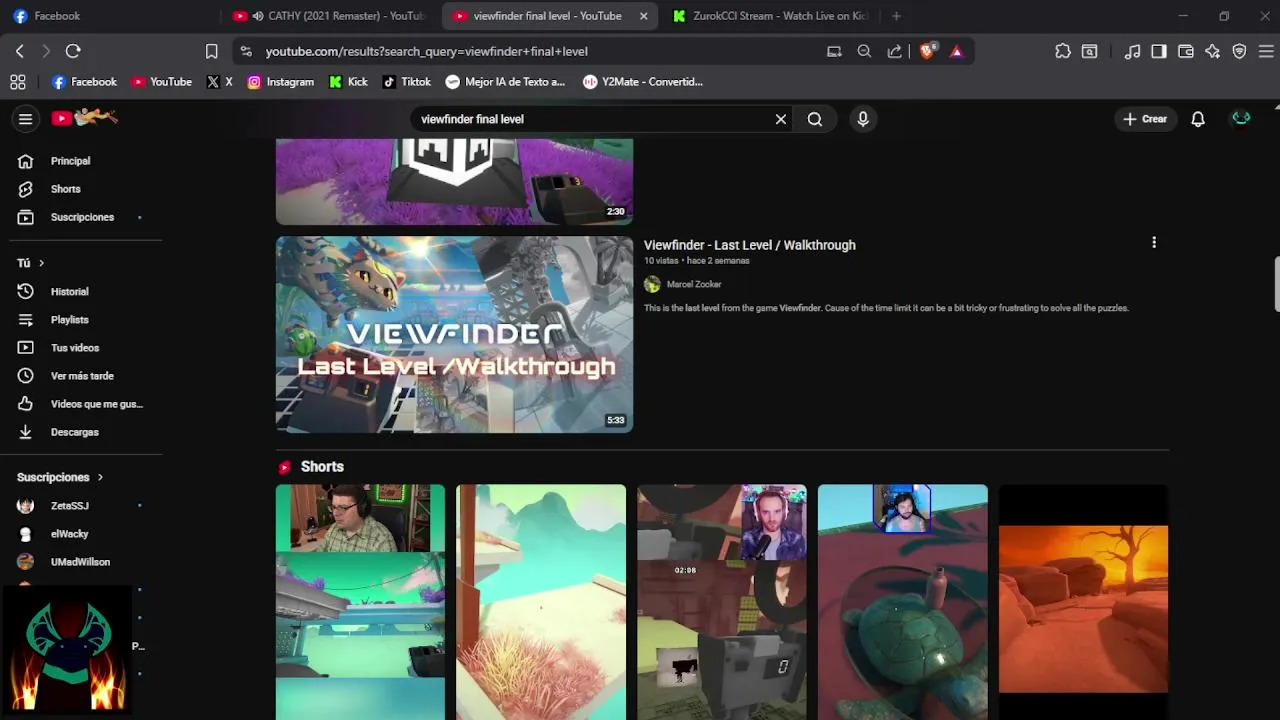Image resolution: width=1280 pixels, height=720 pixels.
Task: Open Tiktok bookmark in bookmarks bar
Action: 407,82
